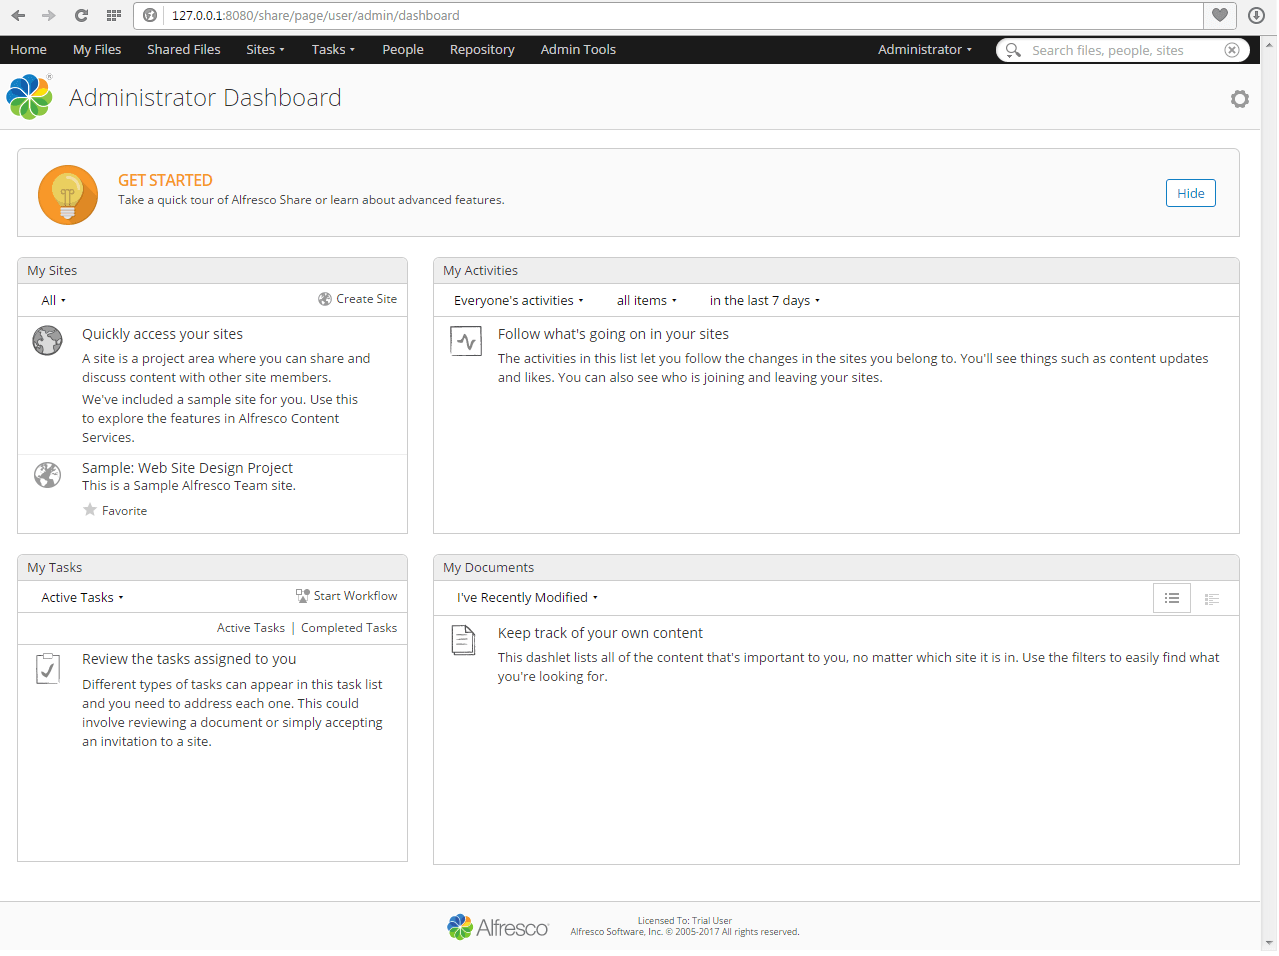
Task: Click the GET STARTED heading link
Action: (x=165, y=180)
